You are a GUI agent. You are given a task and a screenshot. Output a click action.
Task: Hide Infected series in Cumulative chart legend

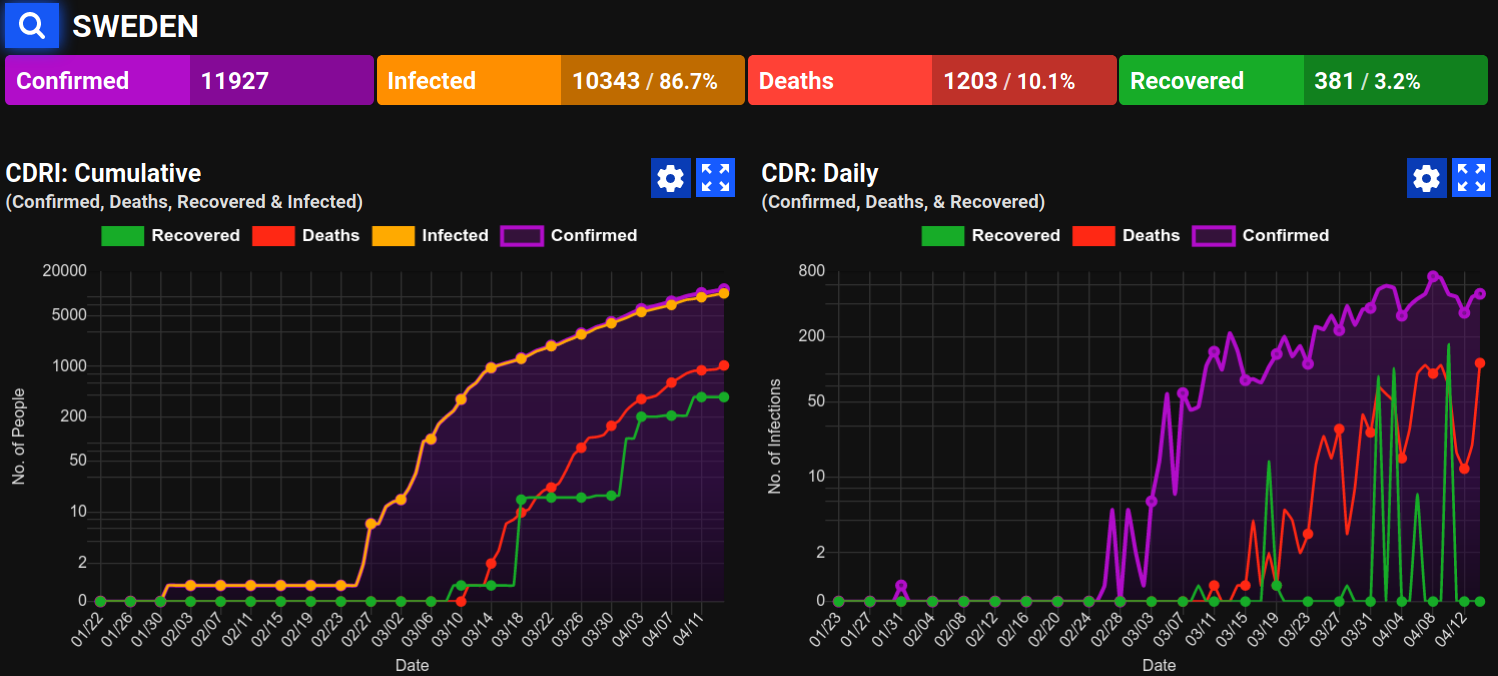point(430,236)
